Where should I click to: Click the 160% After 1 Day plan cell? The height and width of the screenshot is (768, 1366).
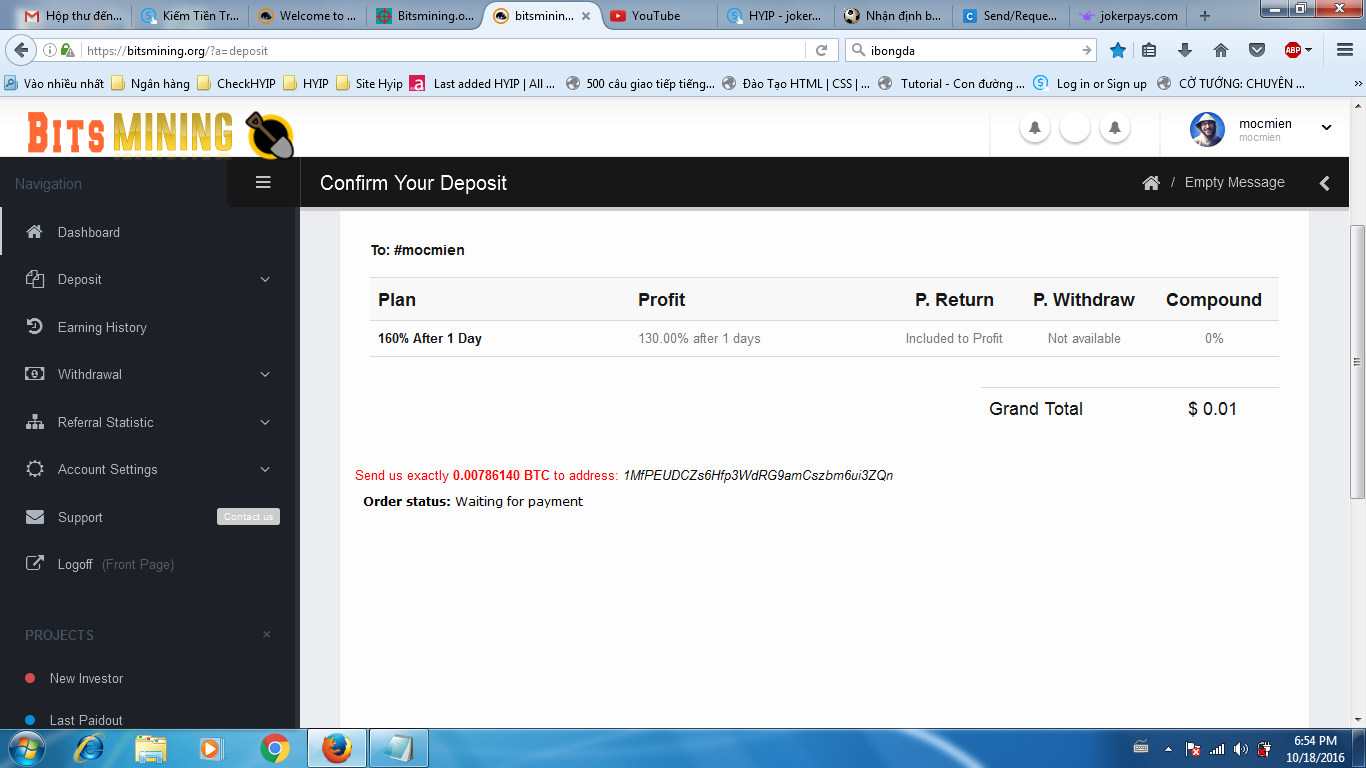point(430,338)
